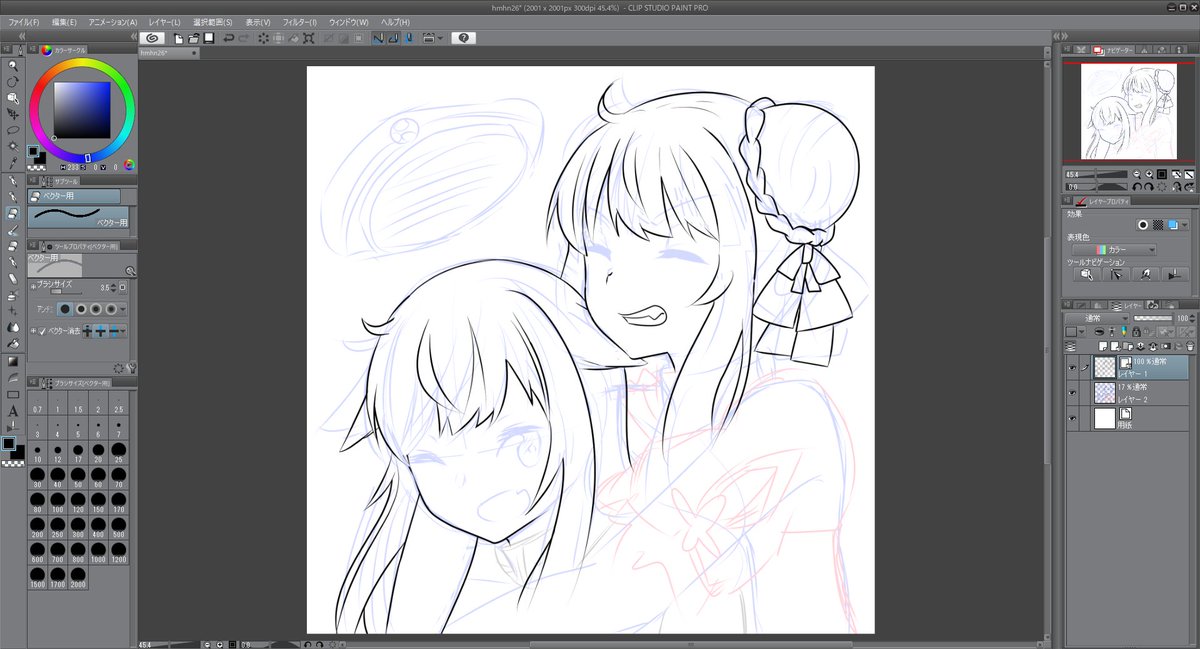Select the Gradient tool
The image size is (1200, 649).
tap(13, 361)
